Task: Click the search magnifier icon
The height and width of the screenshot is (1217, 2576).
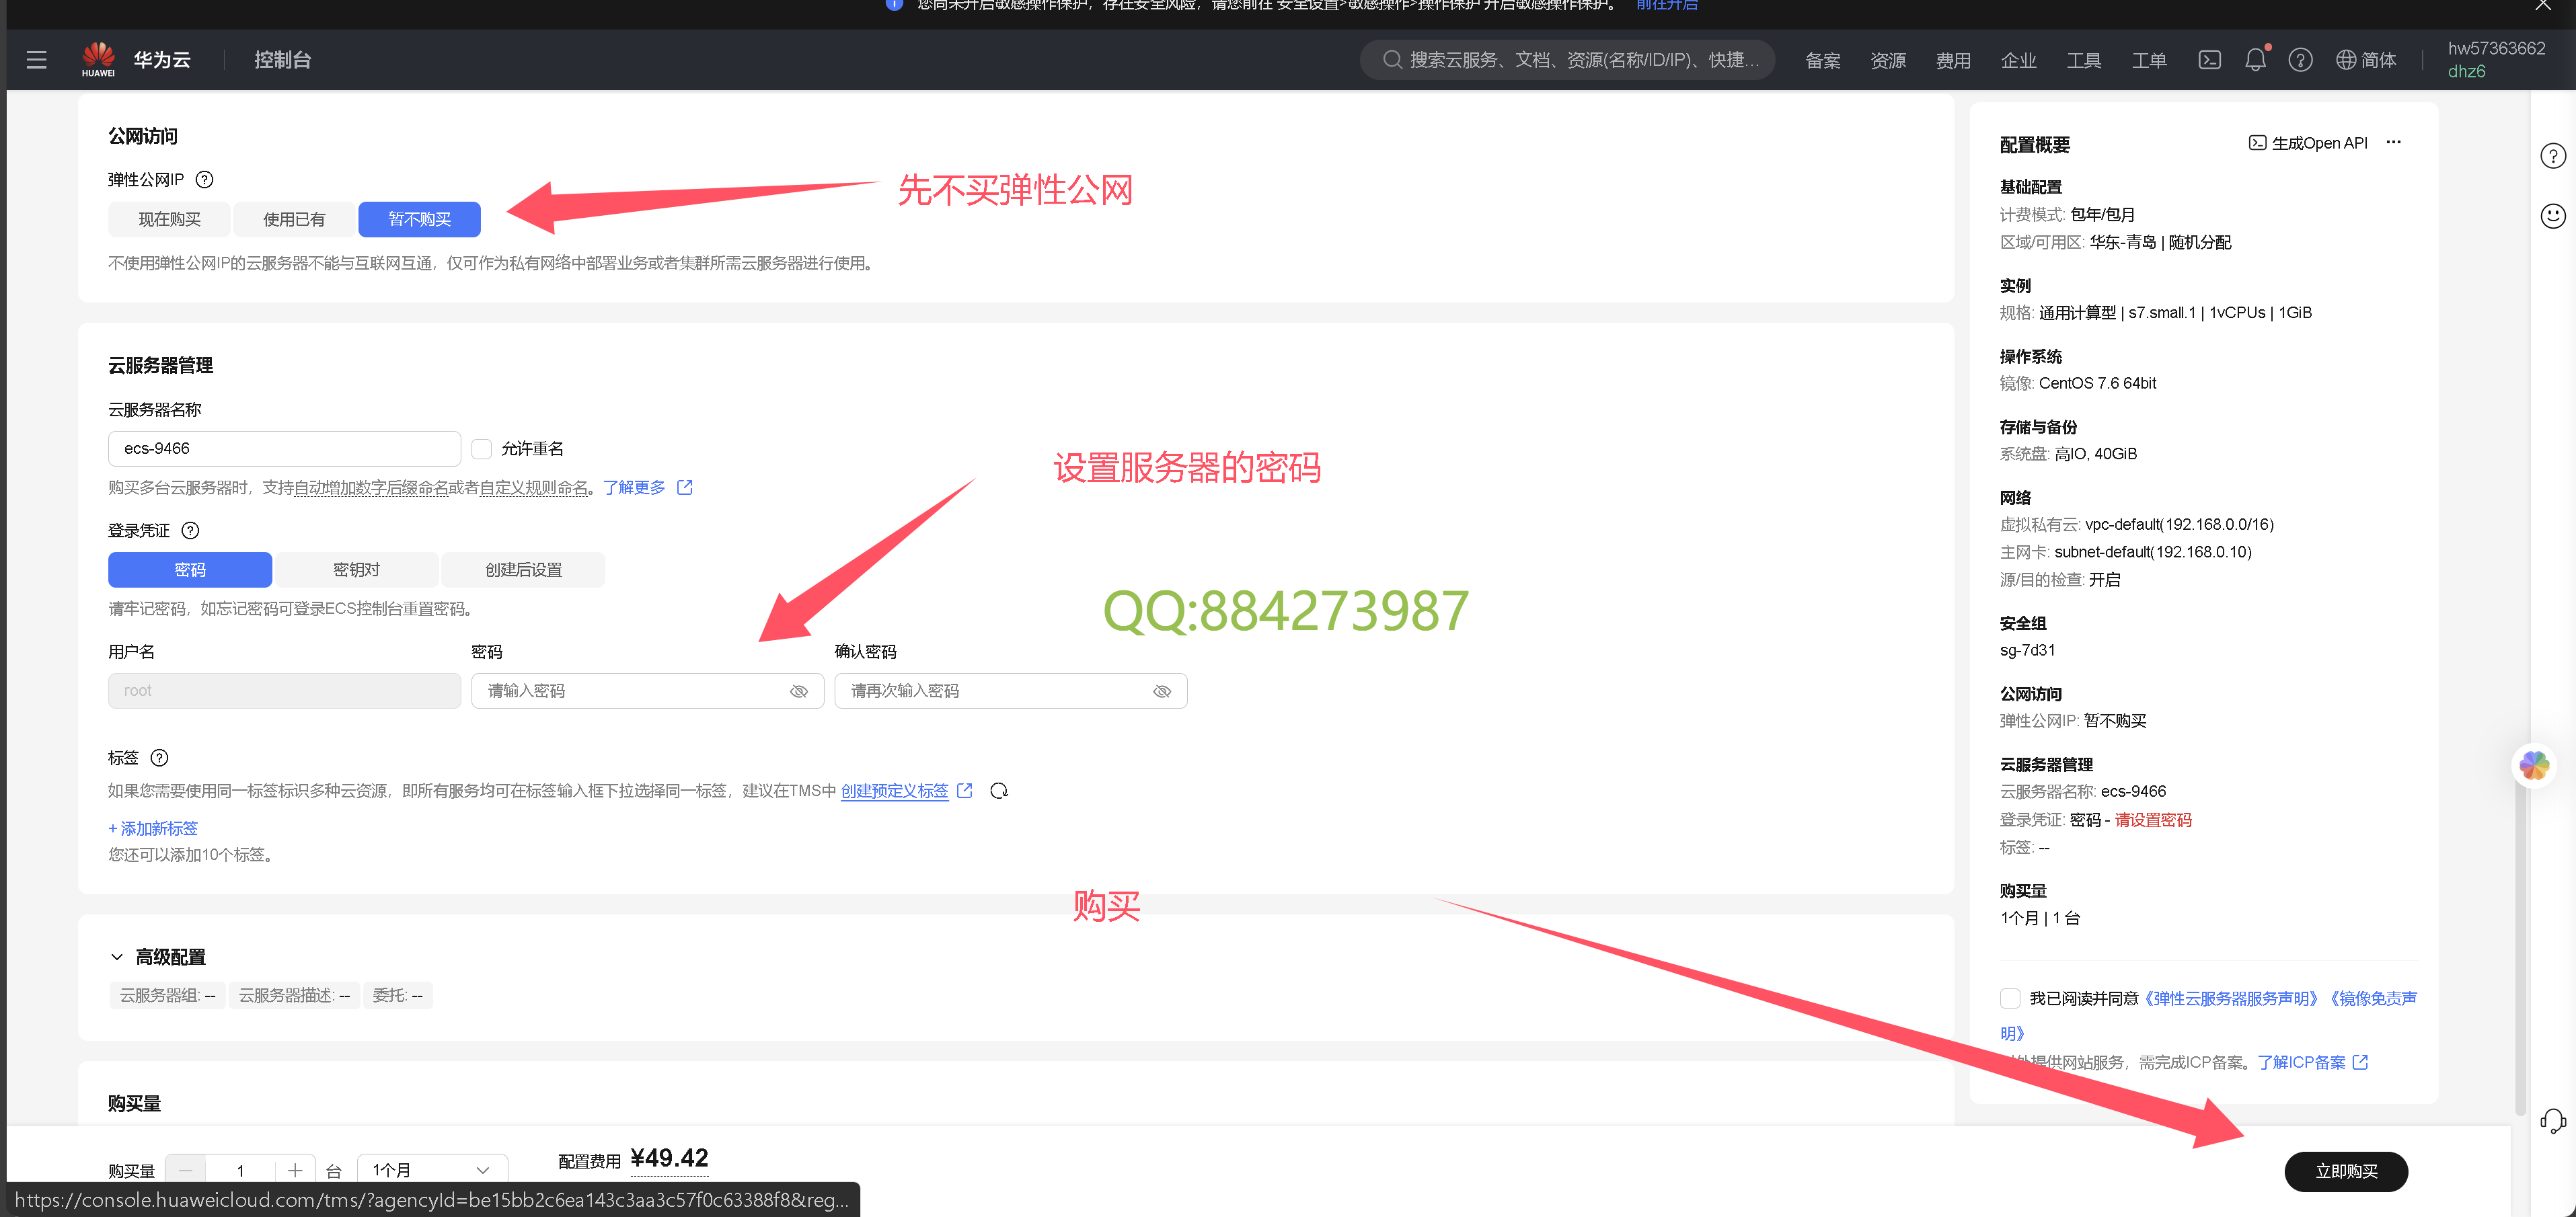Action: pos(1392,60)
